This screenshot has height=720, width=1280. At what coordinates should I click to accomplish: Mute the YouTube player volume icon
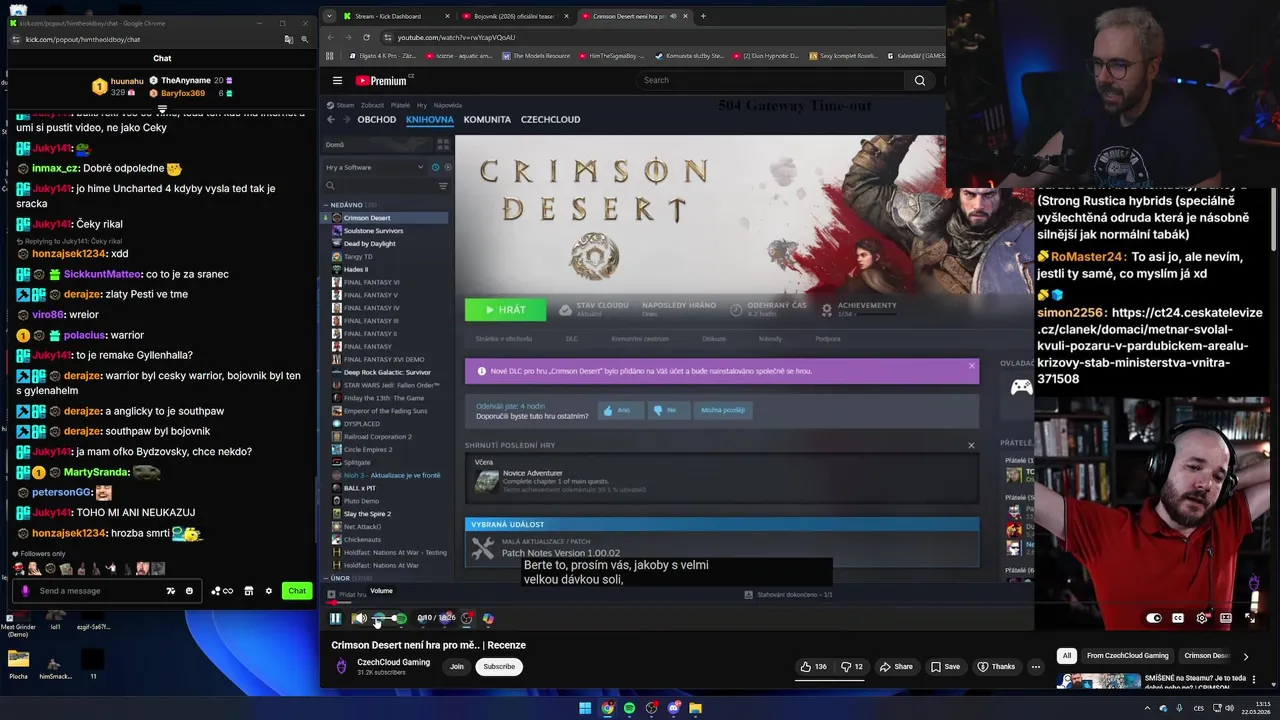pos(359,618)
